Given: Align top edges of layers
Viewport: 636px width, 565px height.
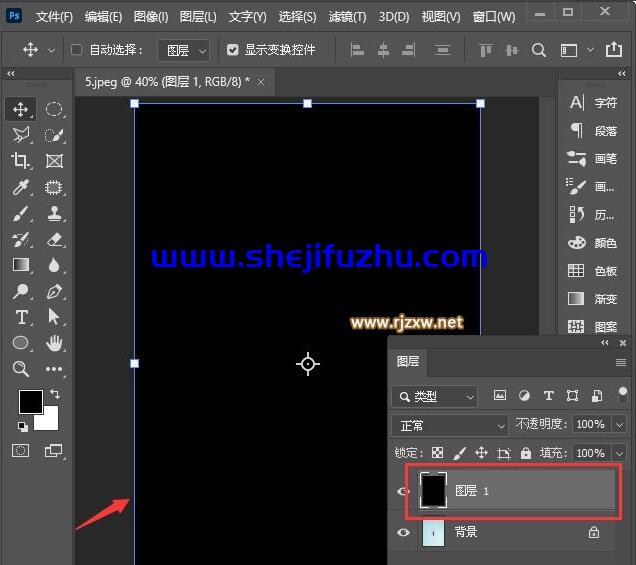Looking at the screenshot, I should point(486,50).
